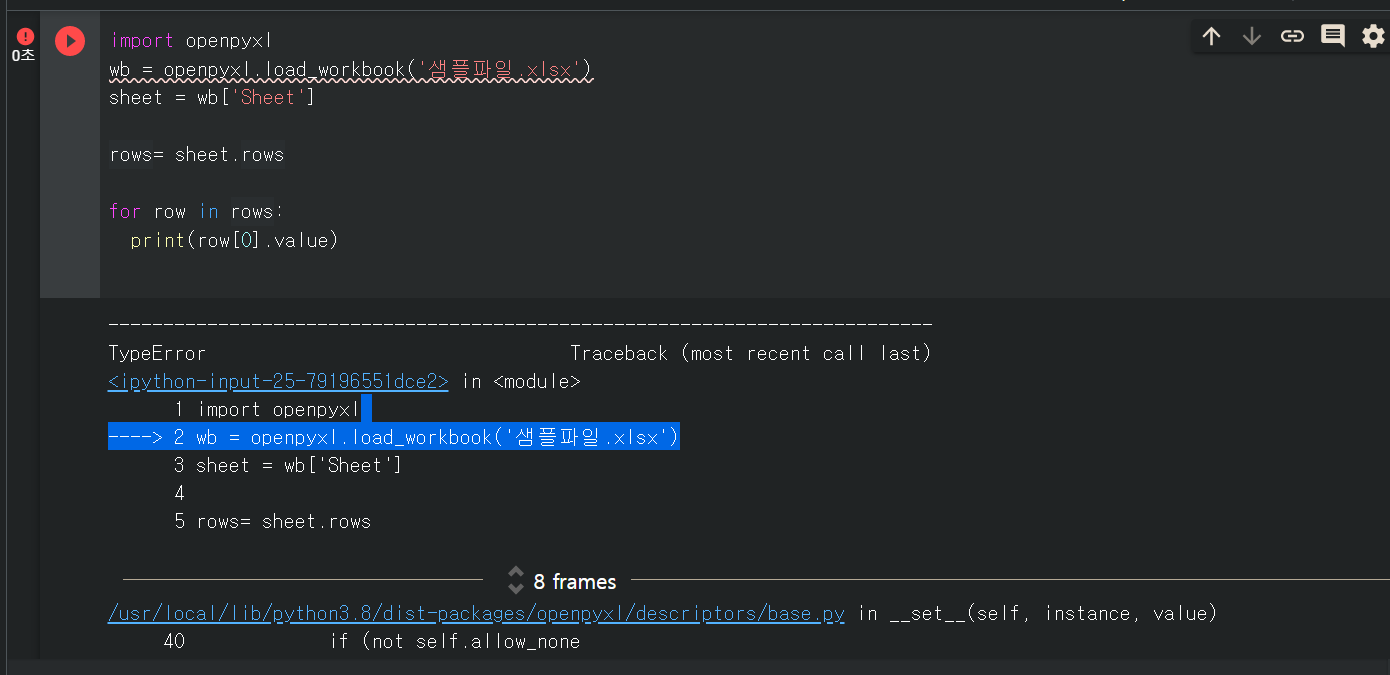Copy the link to this cell
This screenshot has height=675, width=1390.
[x=1292, y=37]
